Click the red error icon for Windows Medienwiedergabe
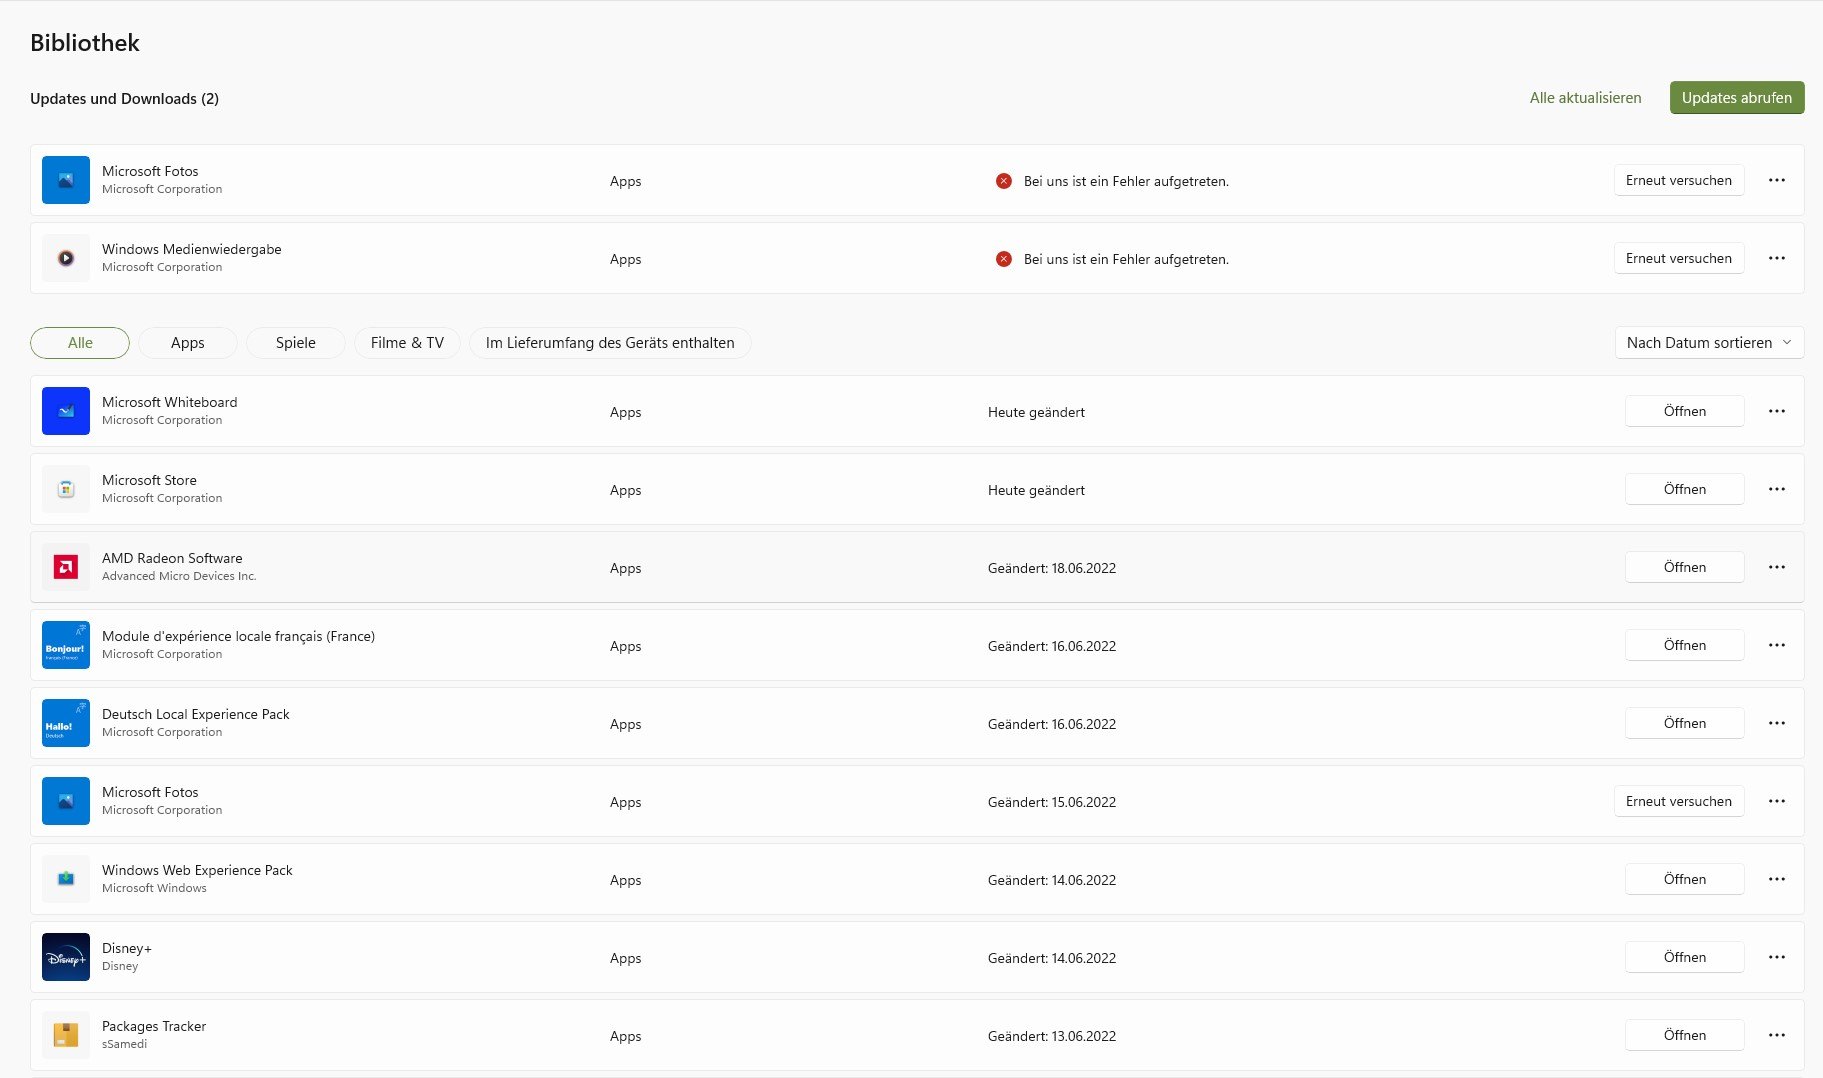The image size is (1823, 1078). coord(1004,259)
